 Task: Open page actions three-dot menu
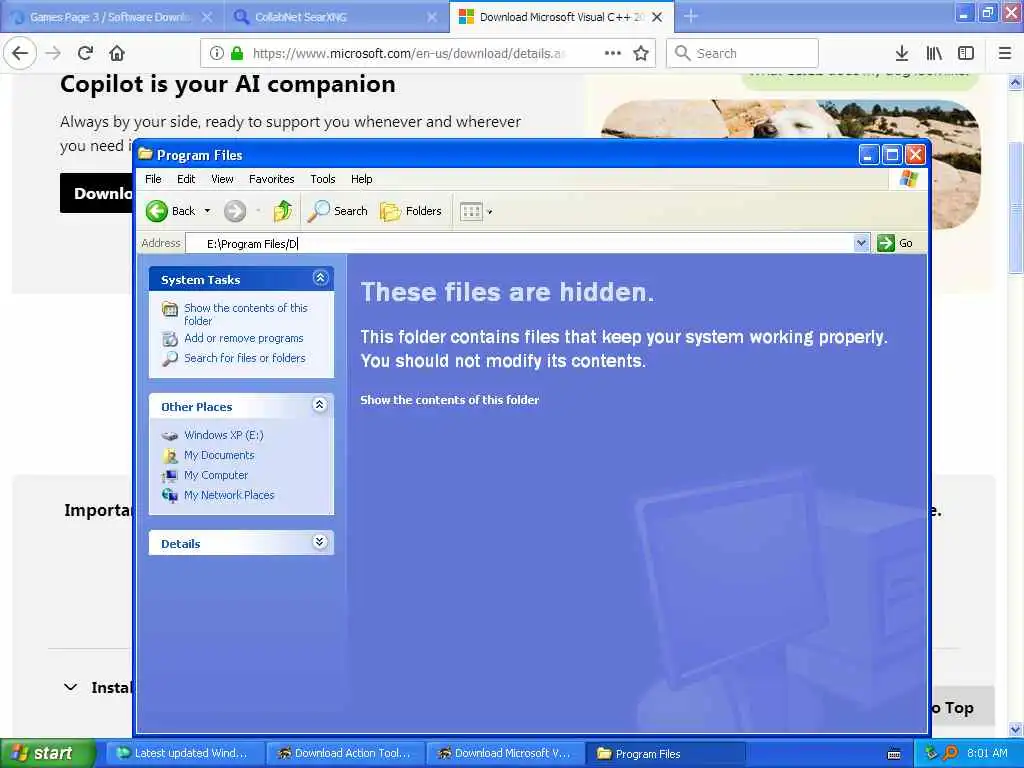click(x=613, y=53)
